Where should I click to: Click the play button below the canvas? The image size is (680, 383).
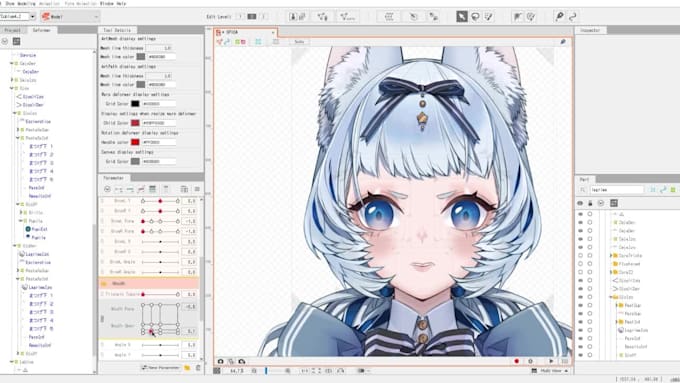[x=551, y=361]
